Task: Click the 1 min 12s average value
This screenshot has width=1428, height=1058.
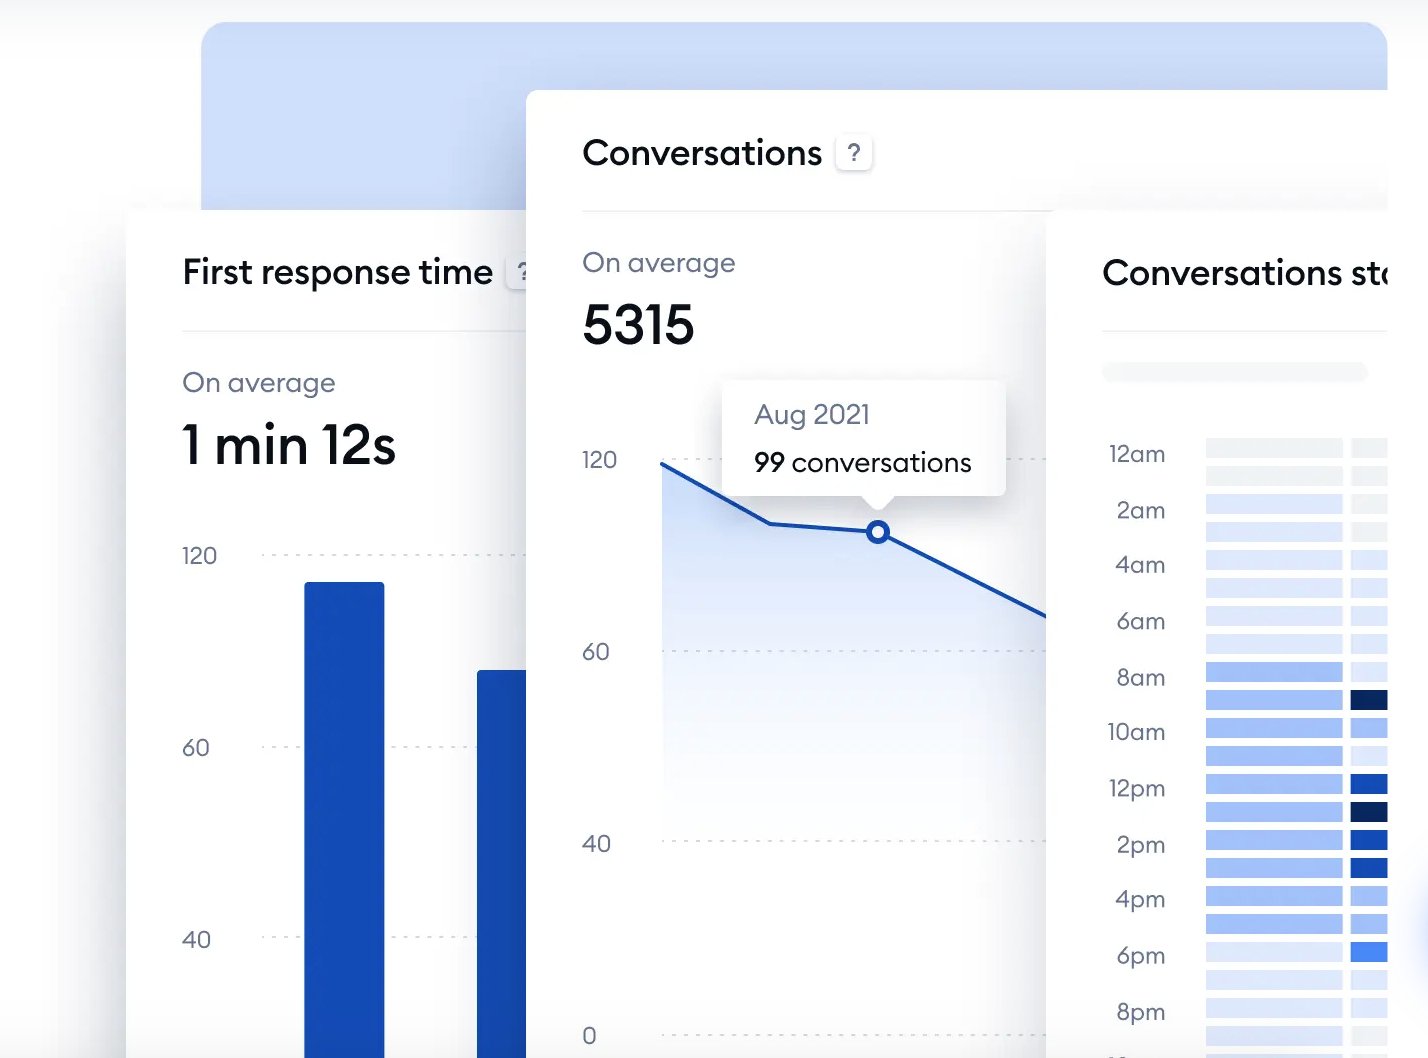Action: point(289,445)
